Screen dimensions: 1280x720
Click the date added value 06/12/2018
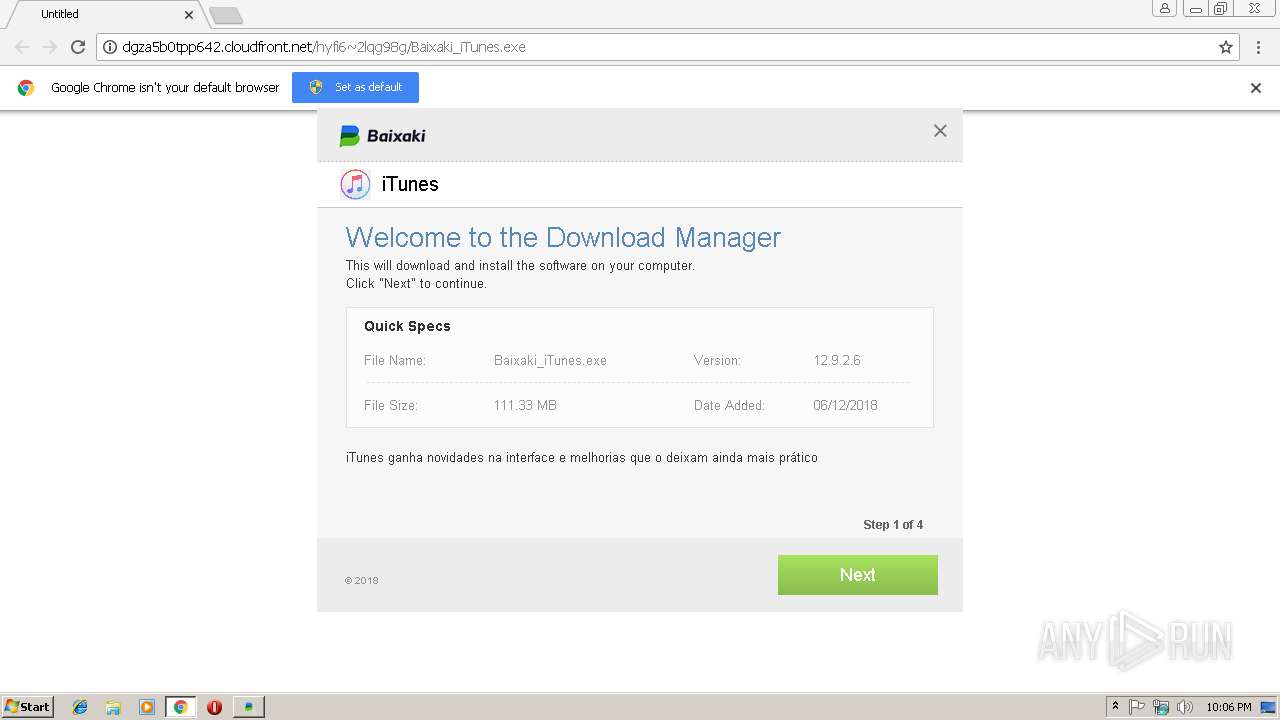[845, 406]
